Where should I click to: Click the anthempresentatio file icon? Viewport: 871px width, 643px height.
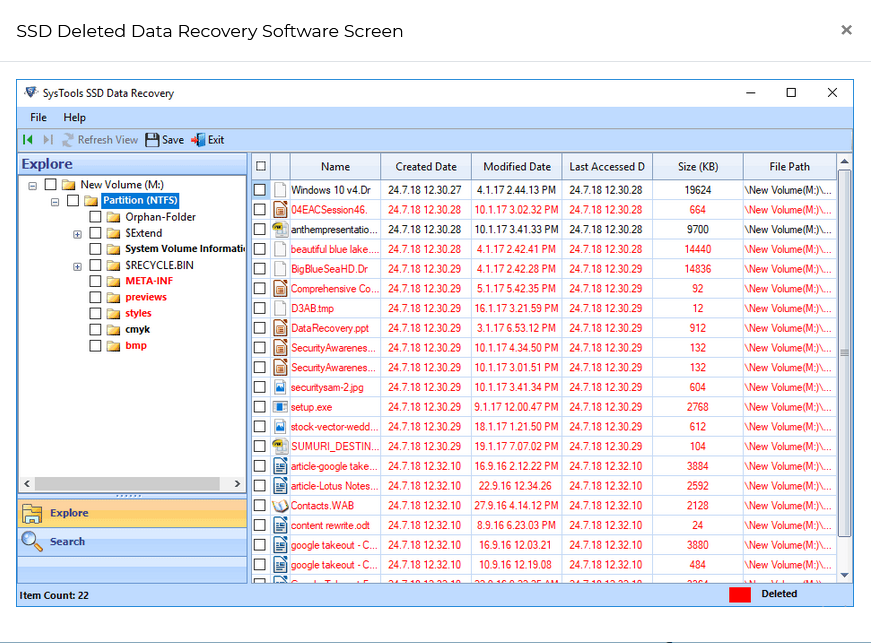point(281,229)
